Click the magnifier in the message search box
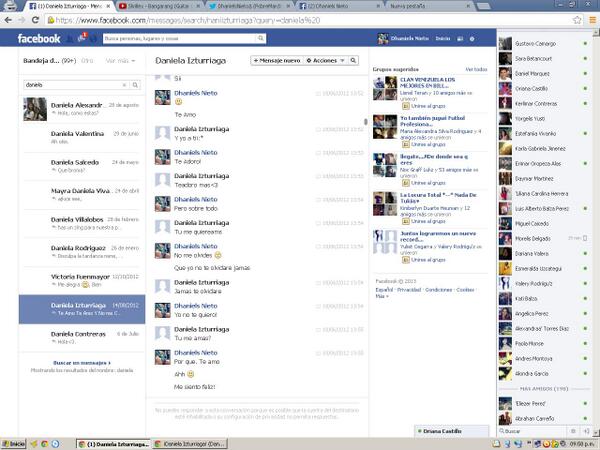The width and height of the screenshot is (600, 450). click(x=135, y=85)
